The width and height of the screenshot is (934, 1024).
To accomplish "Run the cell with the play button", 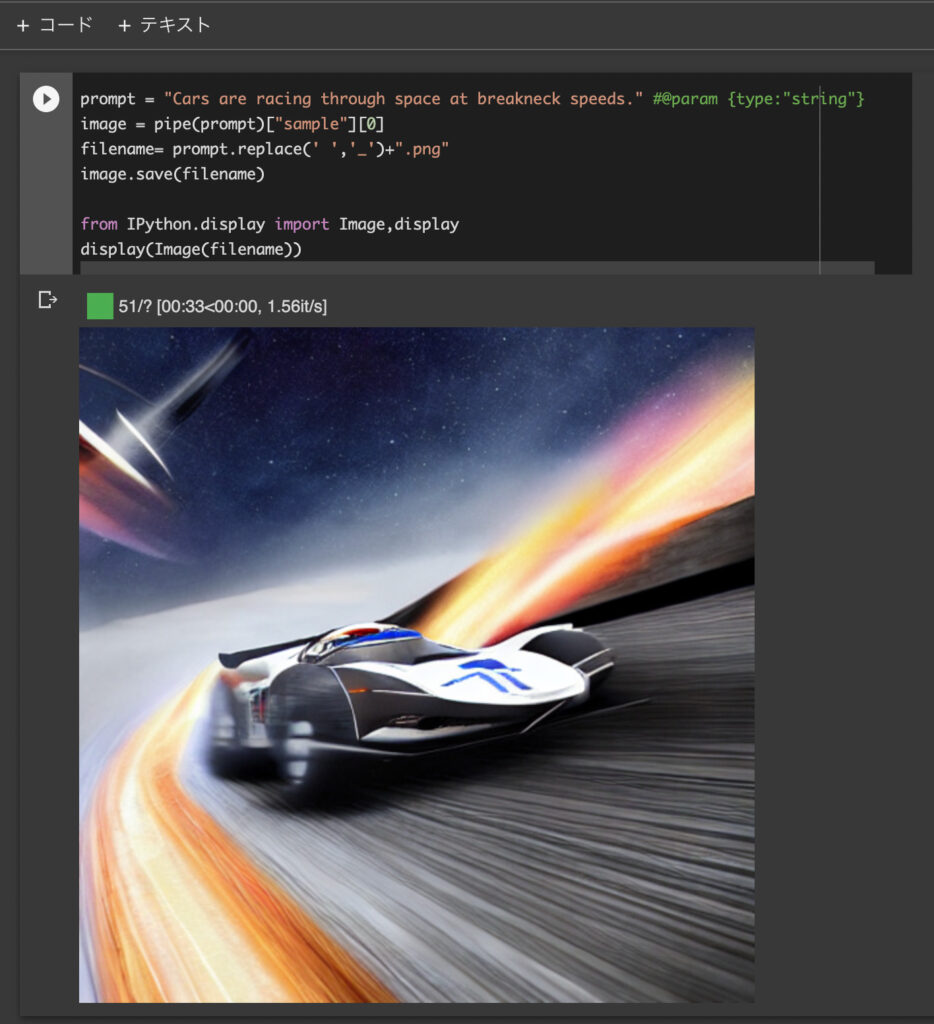I will [x=46, y=99].
